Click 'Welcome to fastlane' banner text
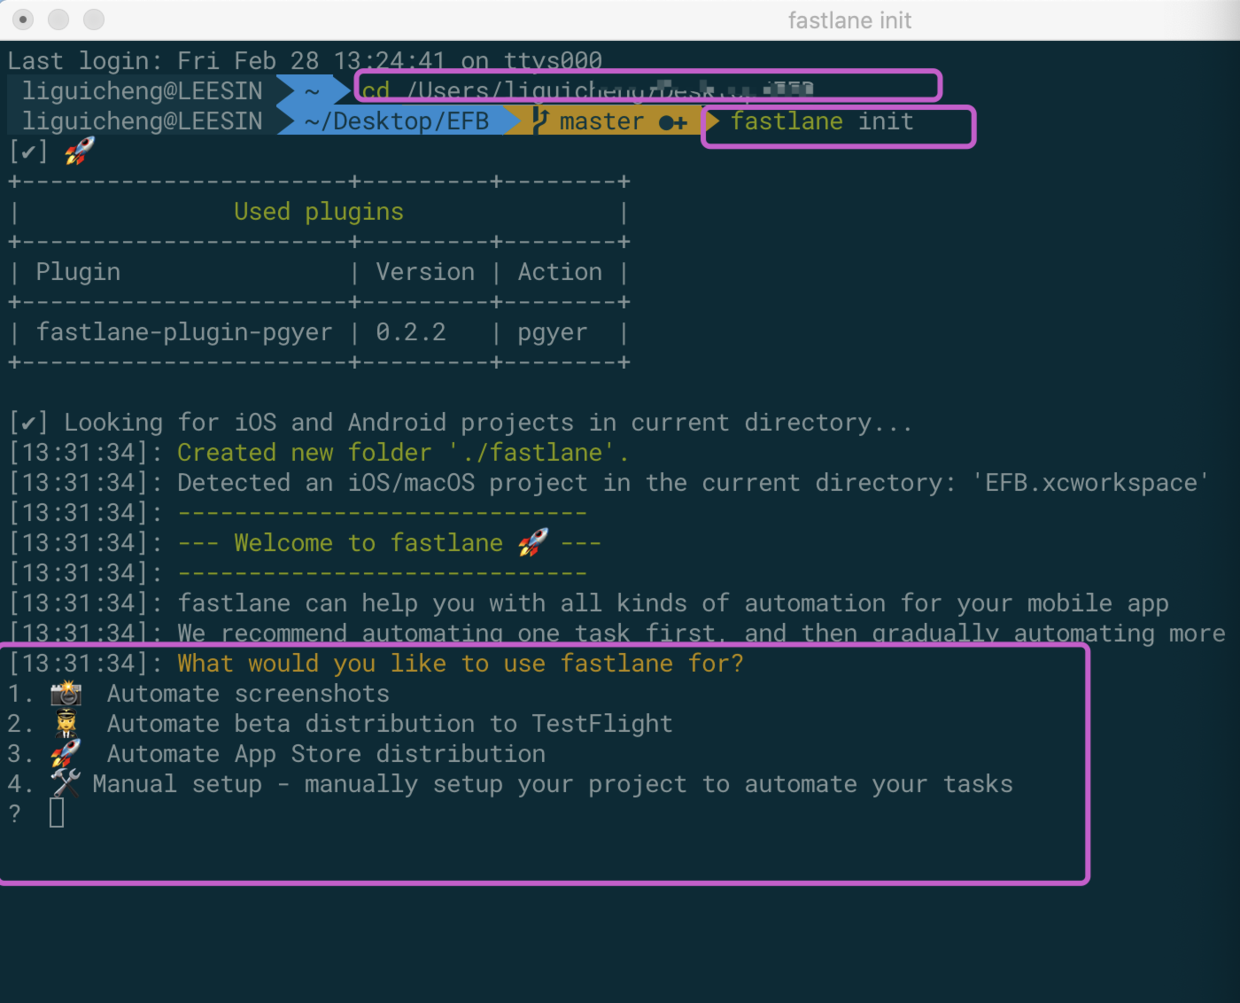1240x1003 pixels. point(369,543)
